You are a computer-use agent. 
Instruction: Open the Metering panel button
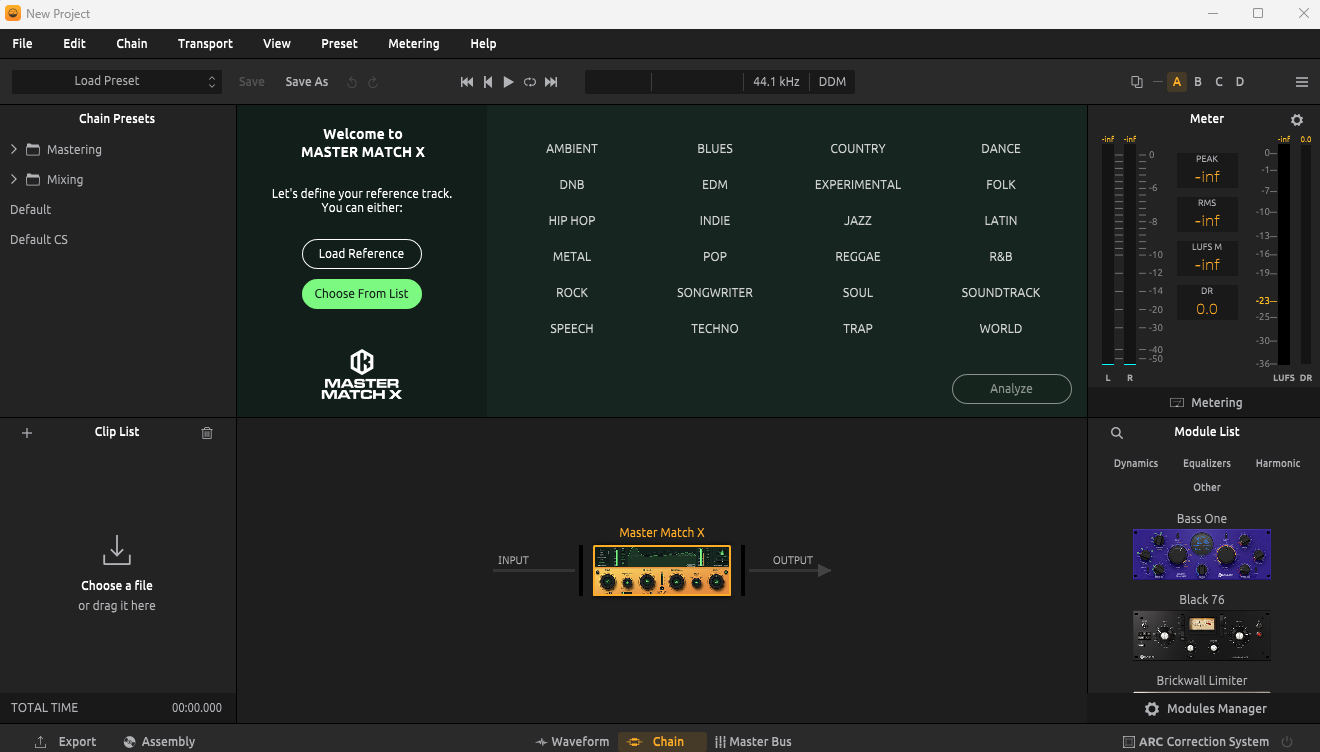pyautogui.click(x=1206, y=403)
